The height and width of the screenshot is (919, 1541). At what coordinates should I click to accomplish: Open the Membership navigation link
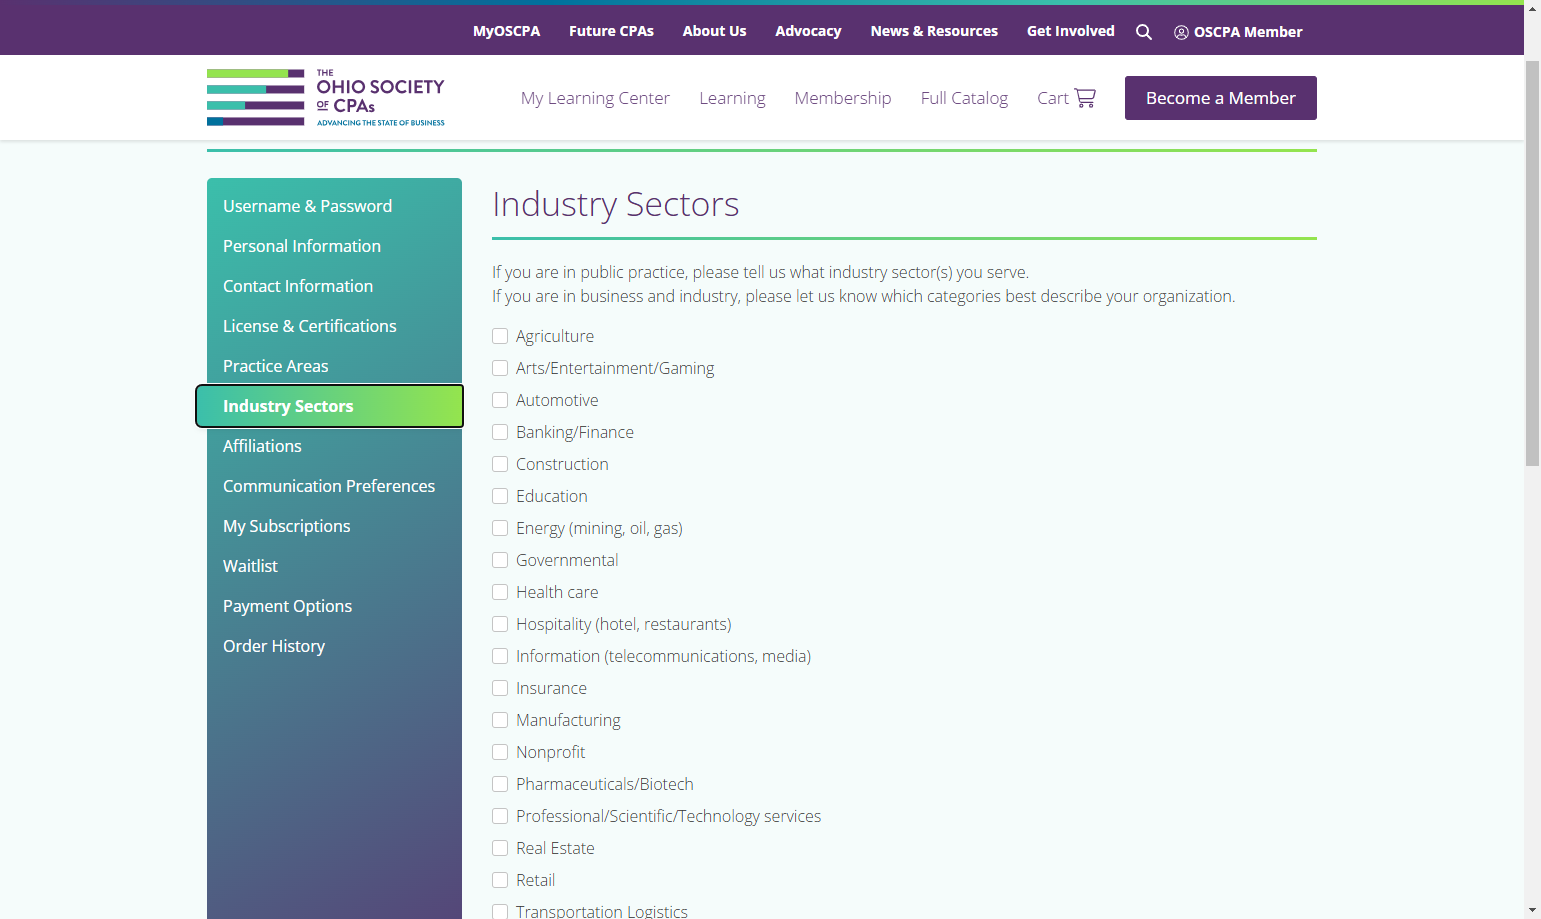(x=843, y=98)
